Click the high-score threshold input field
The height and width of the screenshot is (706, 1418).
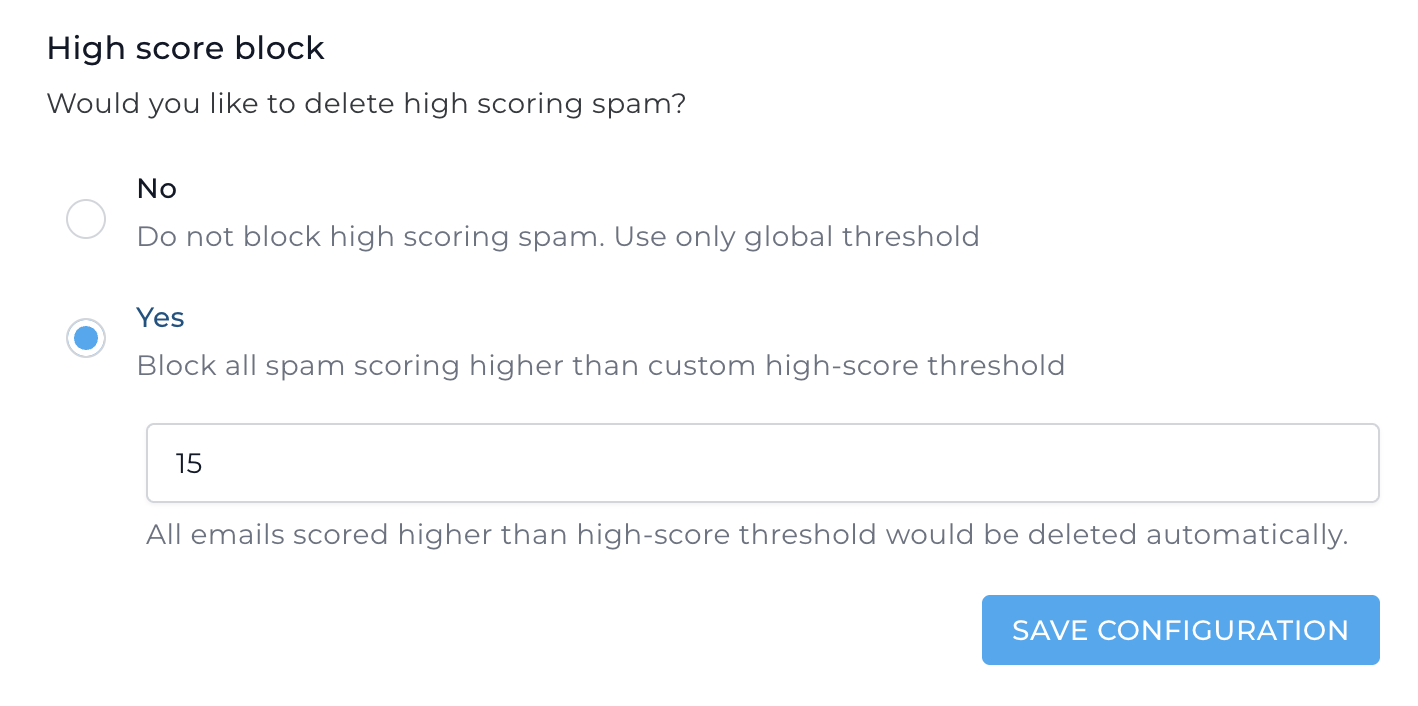pyautogui.click(x=763, y=462)
